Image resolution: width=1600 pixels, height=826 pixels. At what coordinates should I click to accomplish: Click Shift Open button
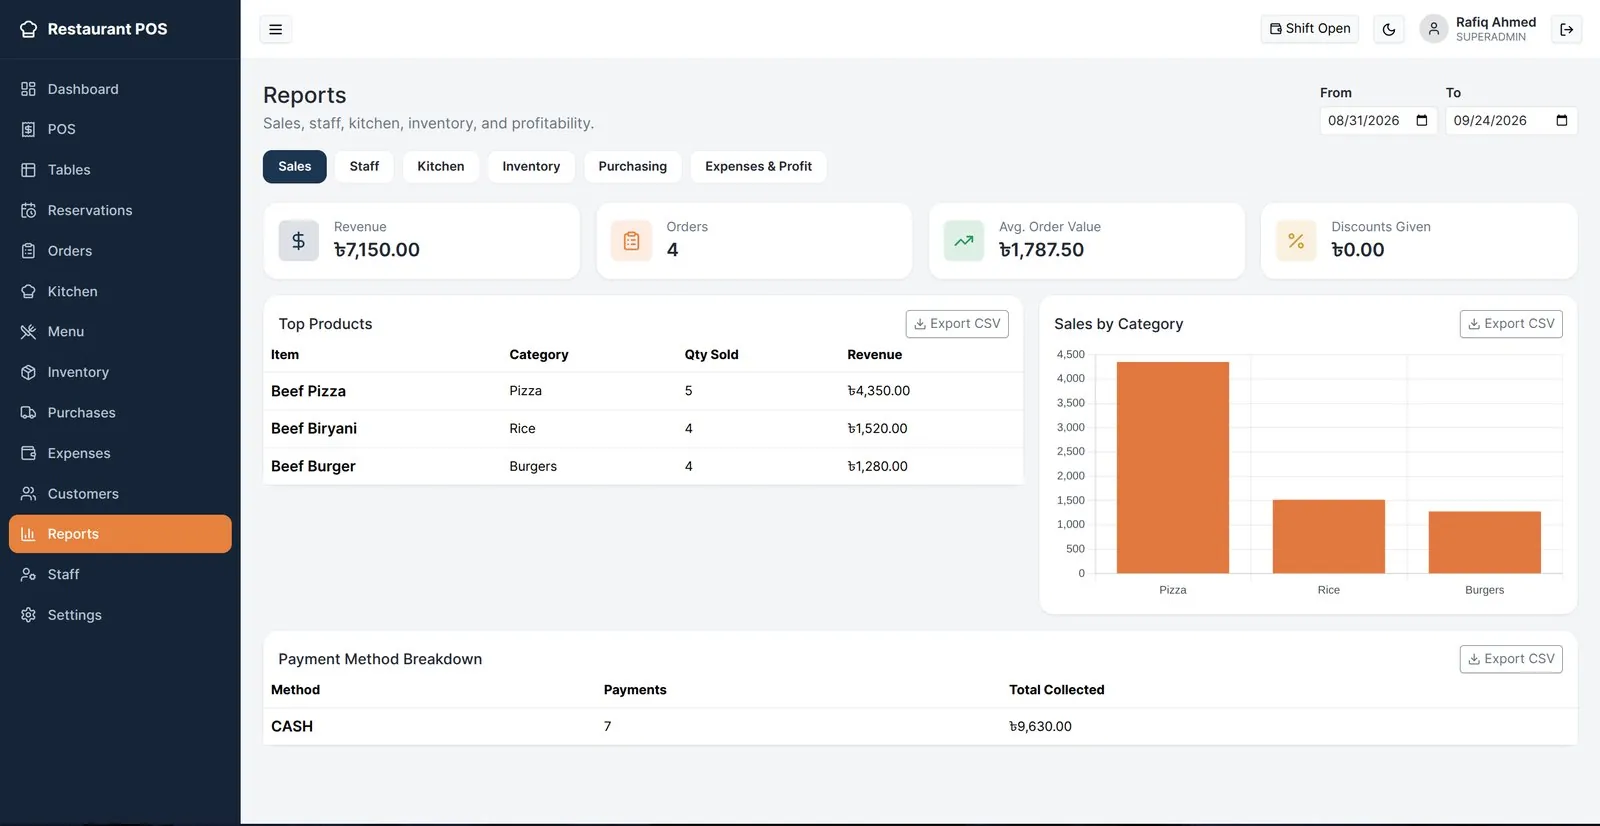tap(1310, 29)
